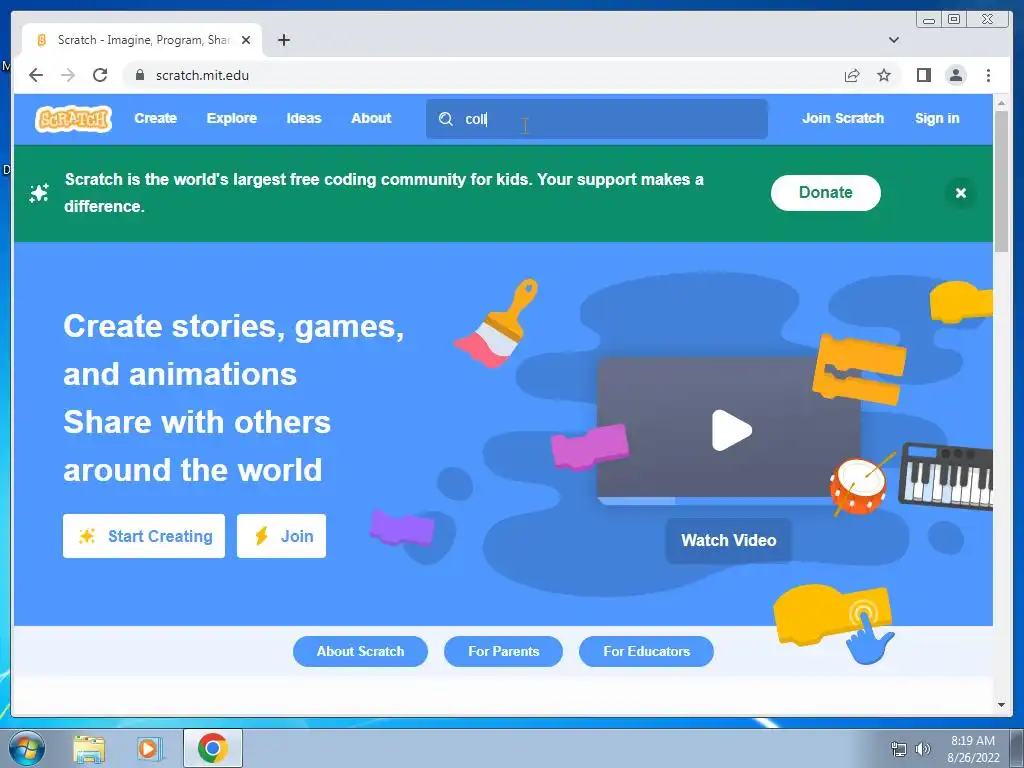The width and height of the screenshot is (1024, 768).
Task: Click the scrollbar up arrow
Action: [x=1001, y=103]
